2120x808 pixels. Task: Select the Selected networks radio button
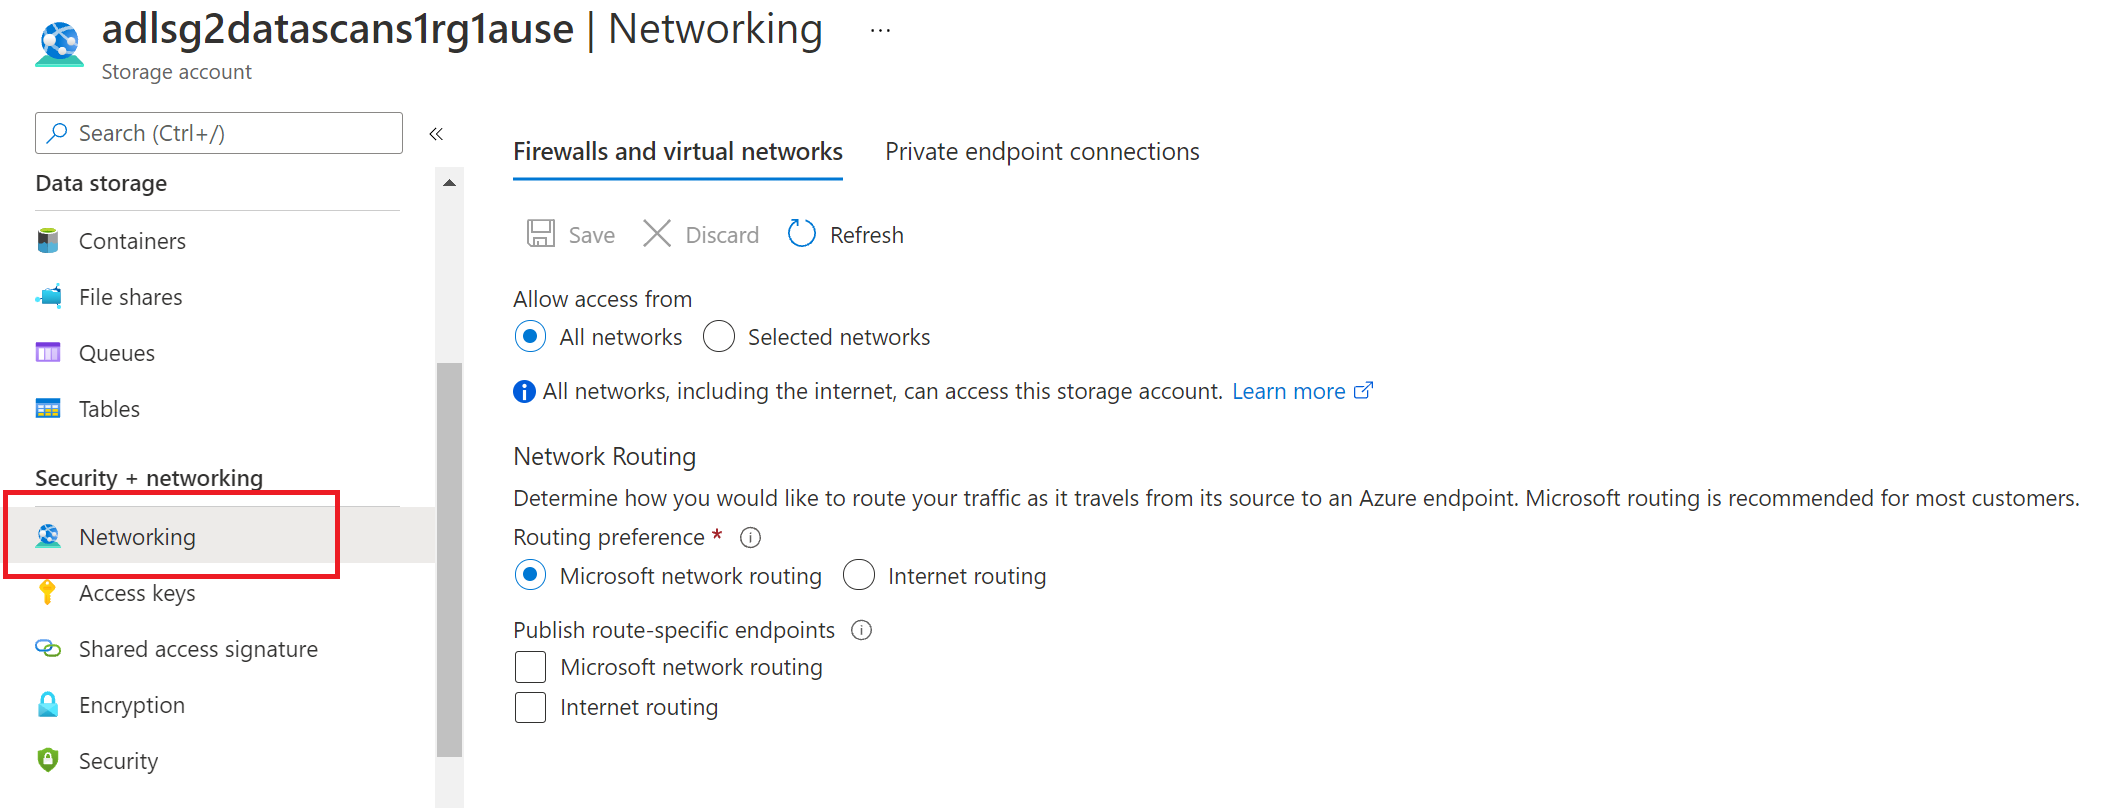click(x=718, y=336)
